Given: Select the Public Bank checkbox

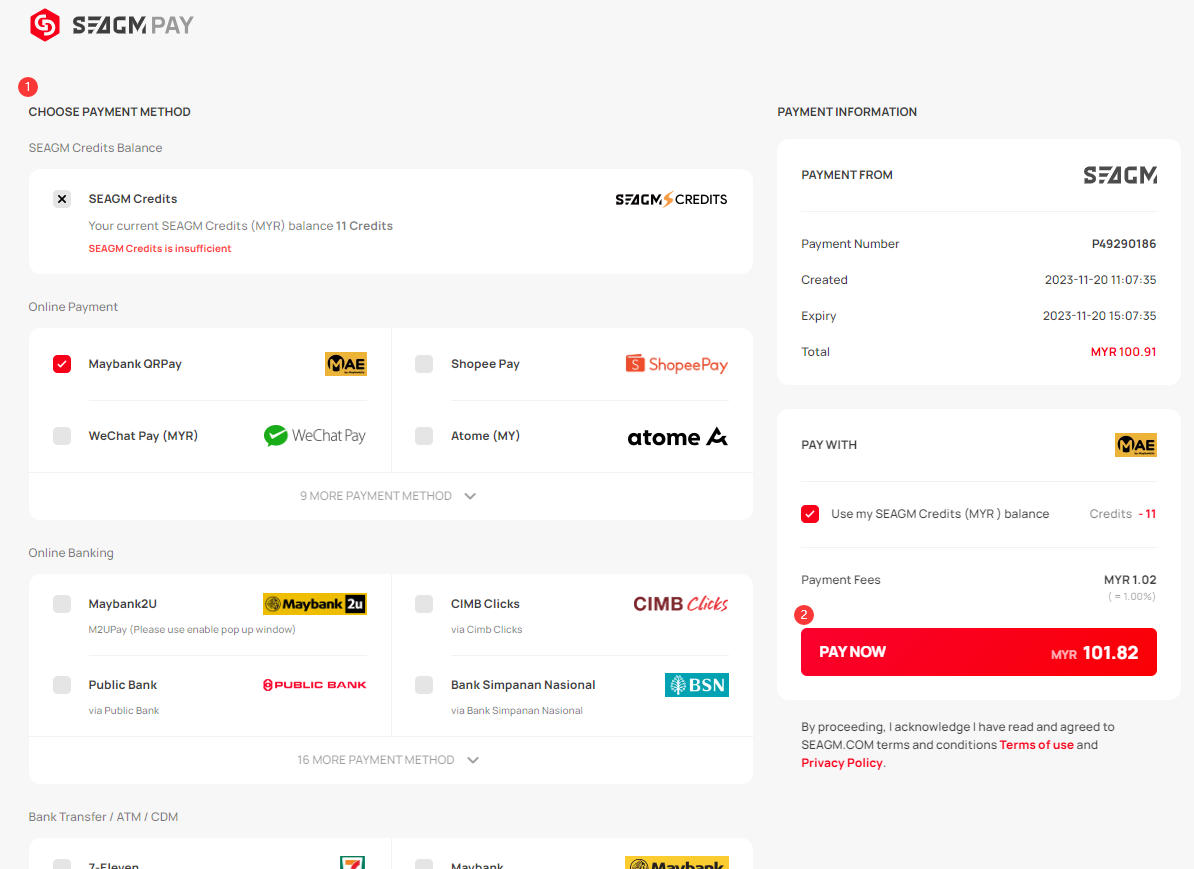Looking at the screenshot, I should pyautogui.click(x=62, y=685).
